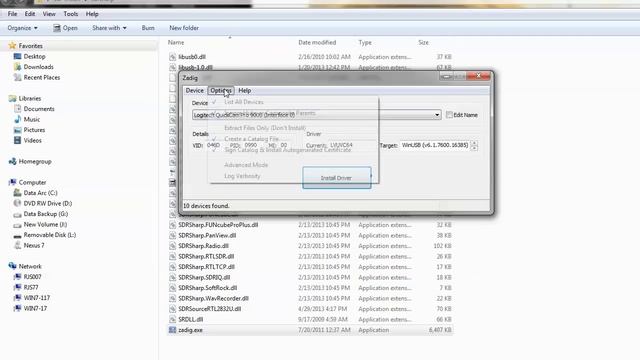Viewport: 640px width, 360px height.
Task: Select the Nexus 7 device icon
Action: click(x=17, y=245)
